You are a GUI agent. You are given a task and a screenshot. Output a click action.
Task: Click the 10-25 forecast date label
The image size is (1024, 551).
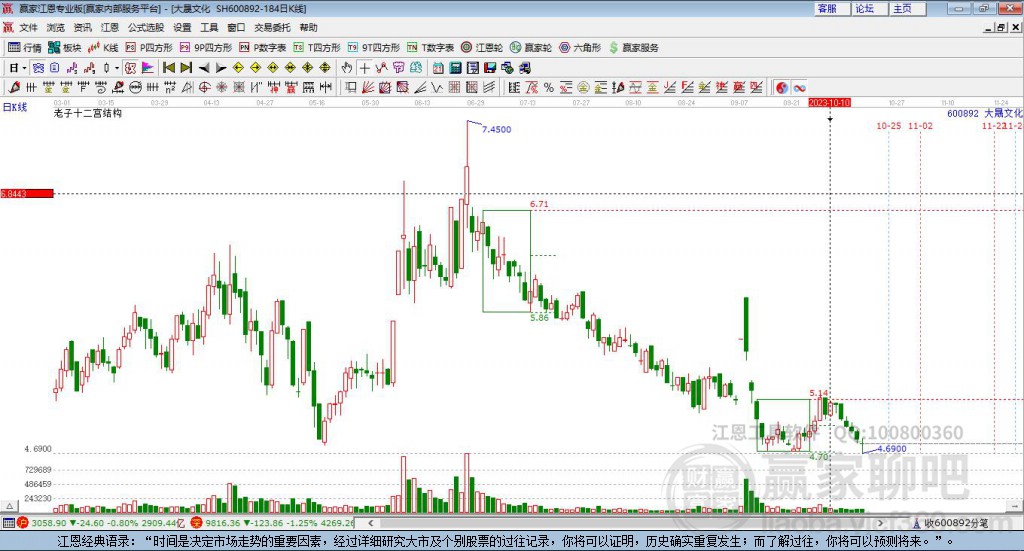click(x=888, y=125)
